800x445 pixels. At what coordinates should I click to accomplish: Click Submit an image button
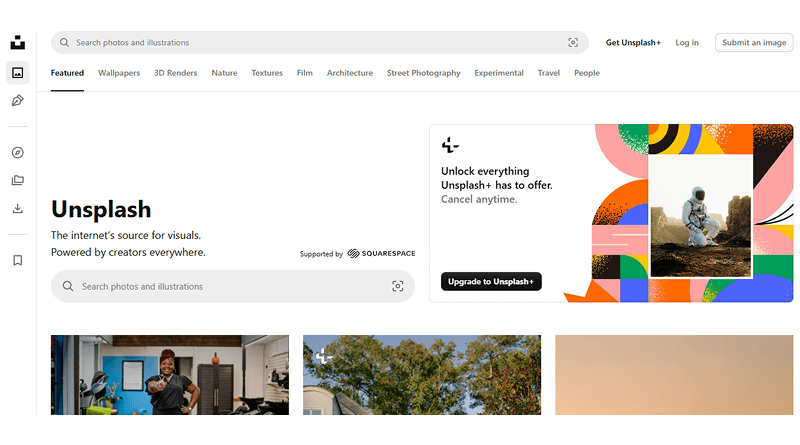point(754,42)
